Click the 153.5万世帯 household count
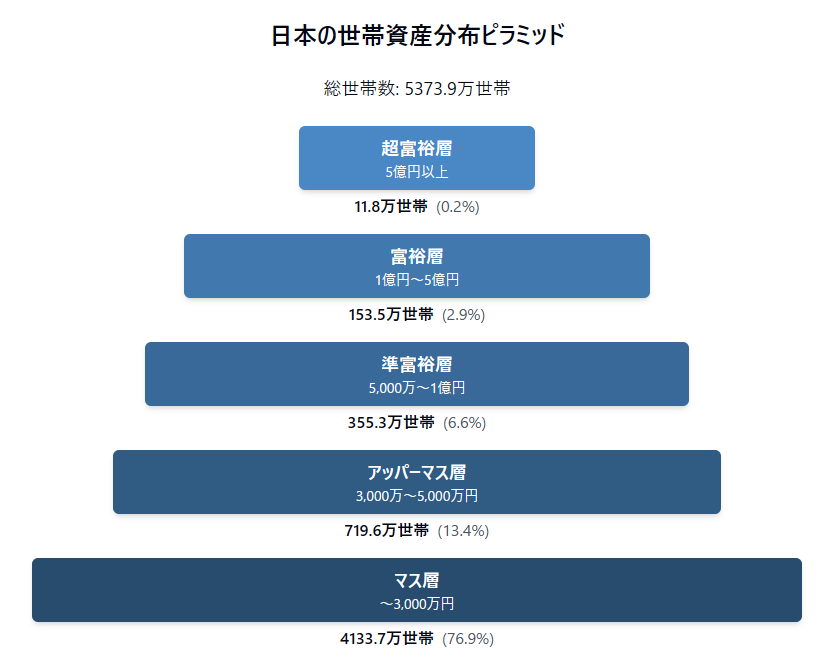 (x=391, y=315)
